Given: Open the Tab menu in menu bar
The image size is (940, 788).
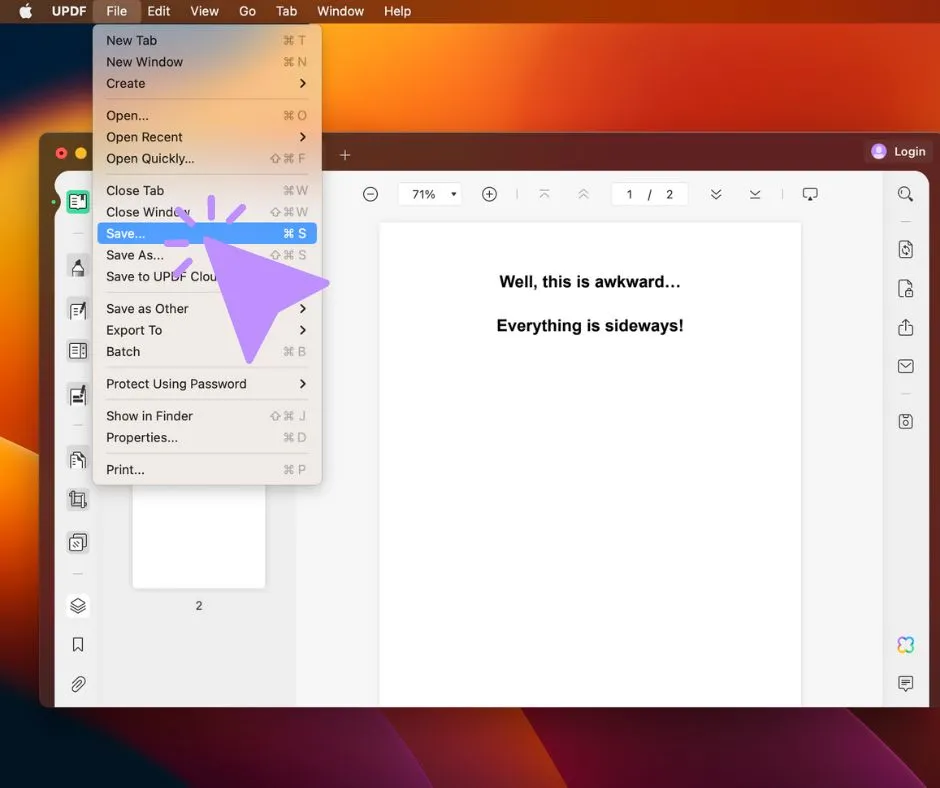Looking at the screenshot, I should click(287, 11).
